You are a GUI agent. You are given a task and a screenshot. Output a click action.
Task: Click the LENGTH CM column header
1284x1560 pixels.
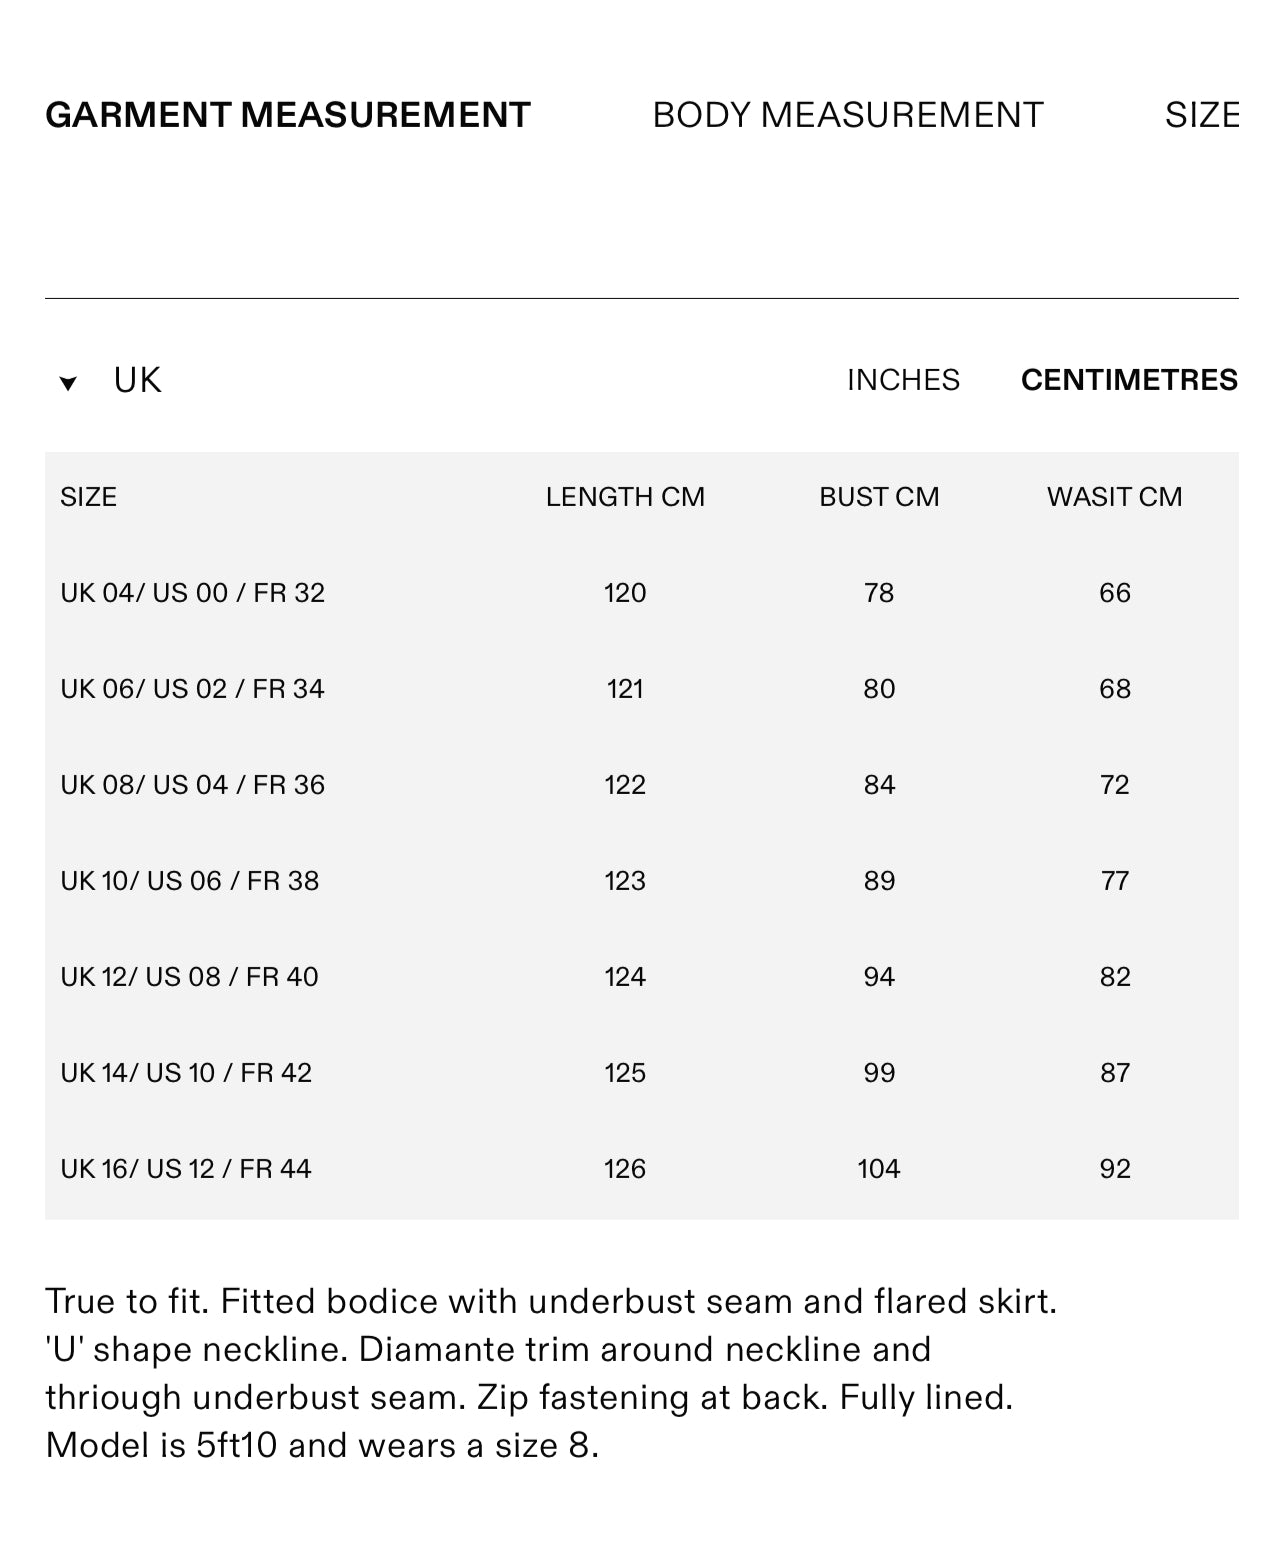point(625,497)
